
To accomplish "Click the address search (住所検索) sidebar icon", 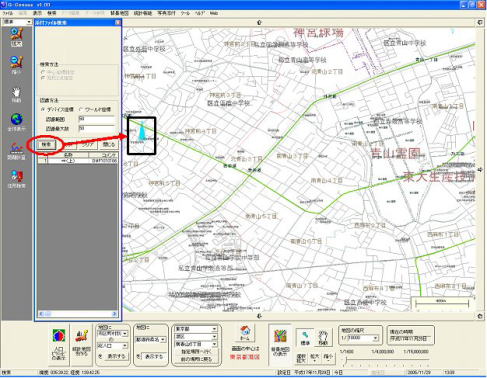I will pyautogui.click(x=16, y=179).
